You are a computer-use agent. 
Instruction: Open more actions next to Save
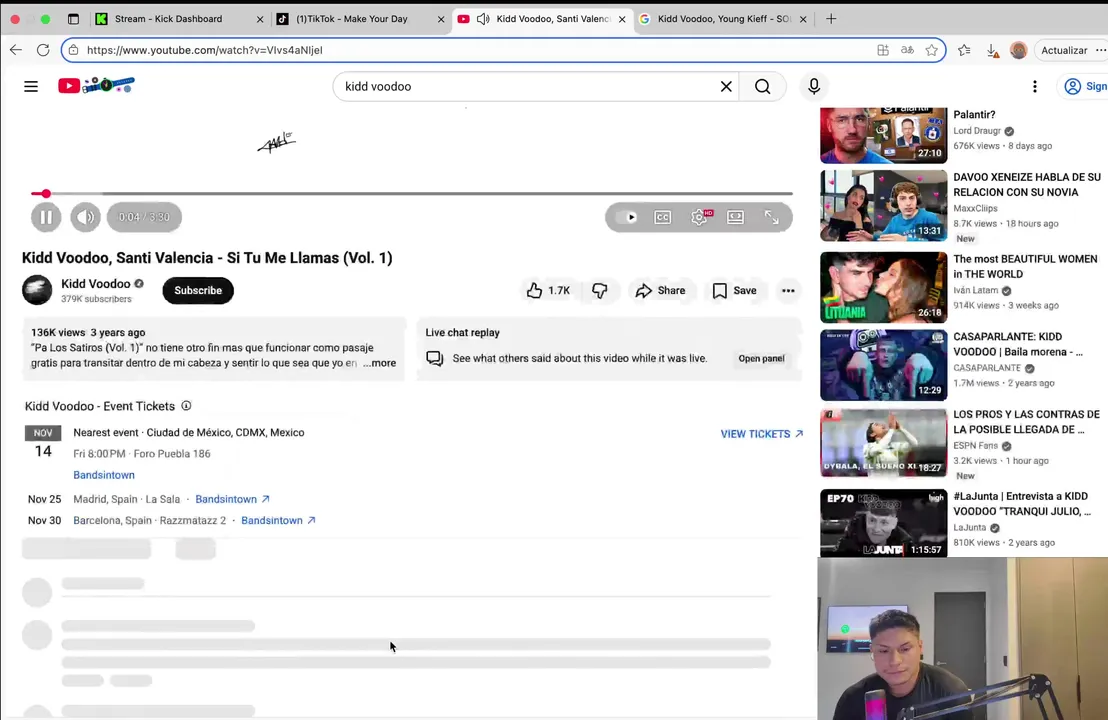click(788, 290)
